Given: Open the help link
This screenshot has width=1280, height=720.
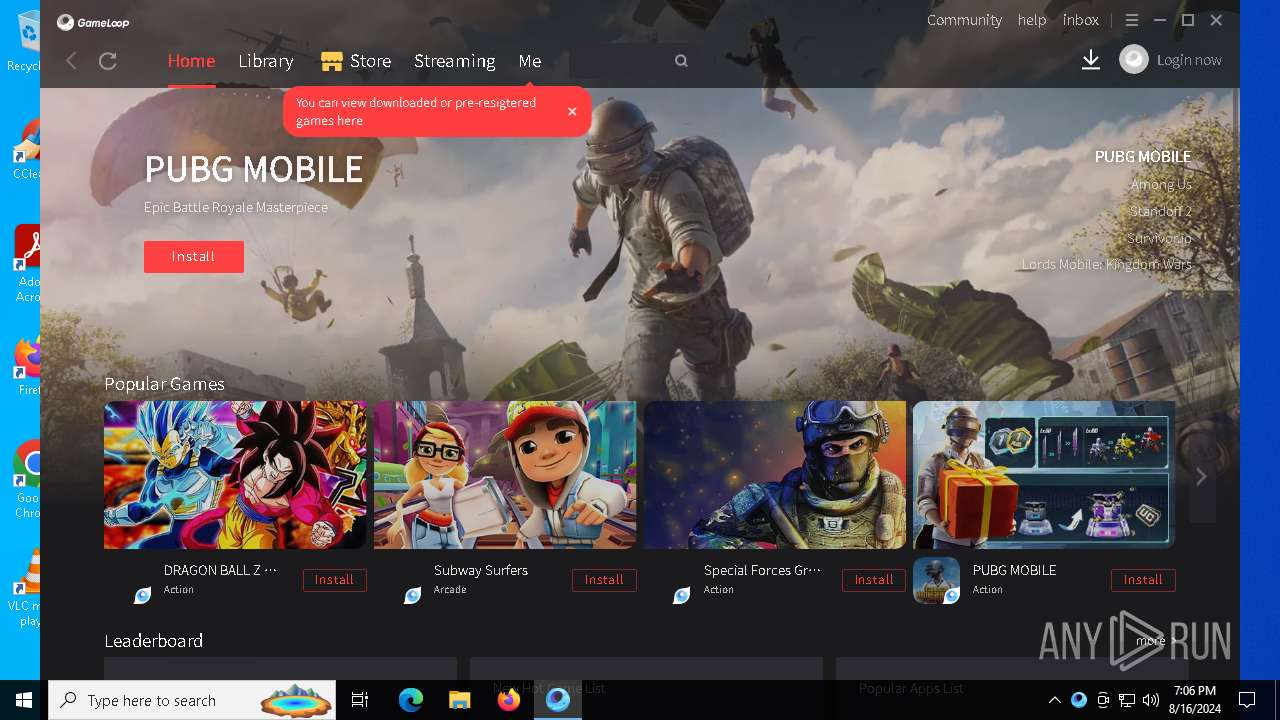Looking at the screenshot, I should tap(1032, 20).
